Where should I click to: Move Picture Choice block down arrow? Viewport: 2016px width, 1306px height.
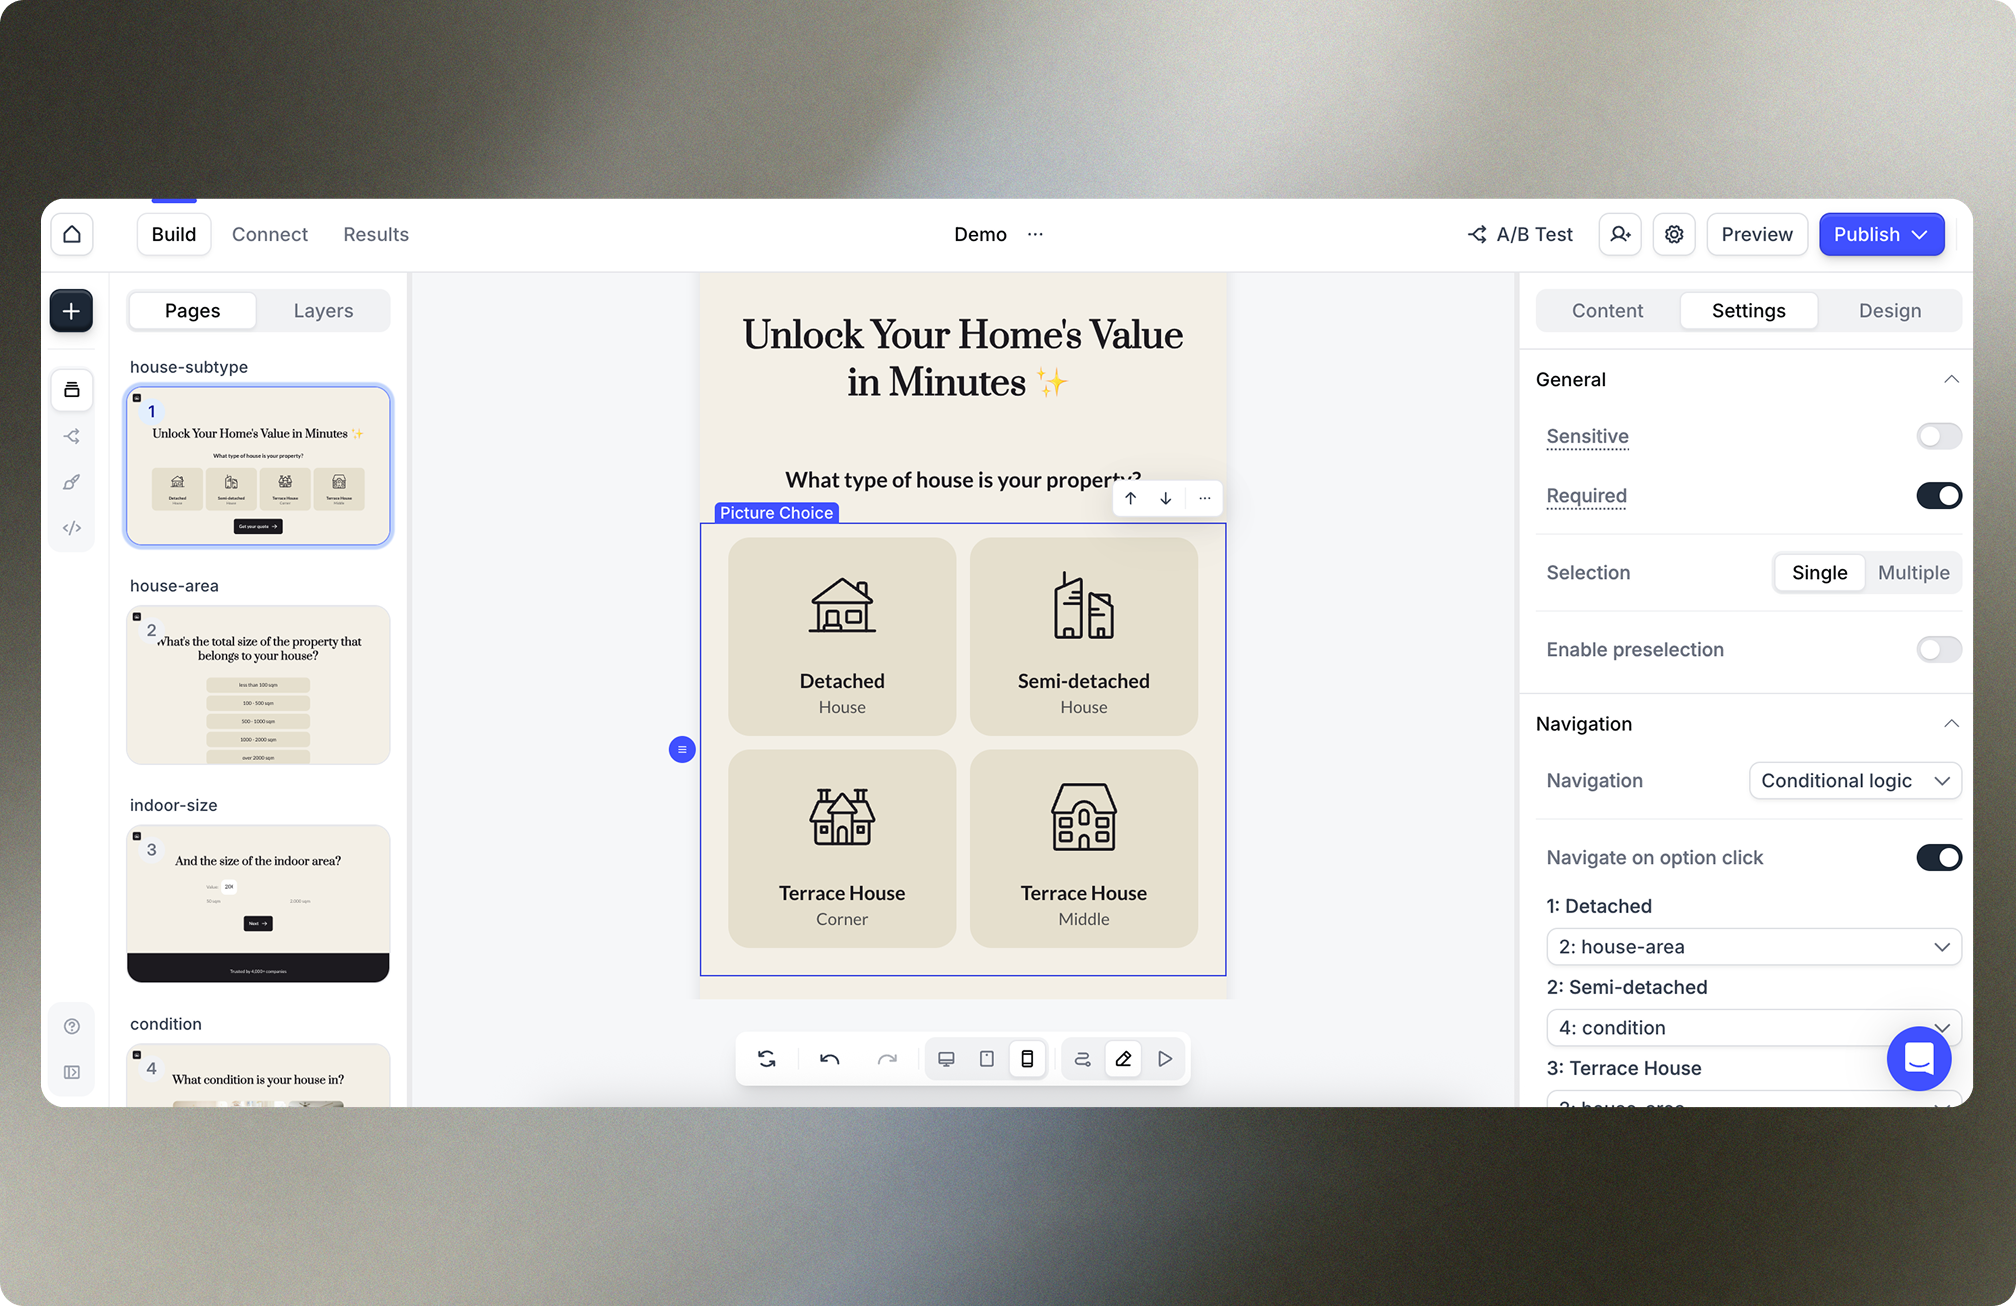coord(1166,498)
